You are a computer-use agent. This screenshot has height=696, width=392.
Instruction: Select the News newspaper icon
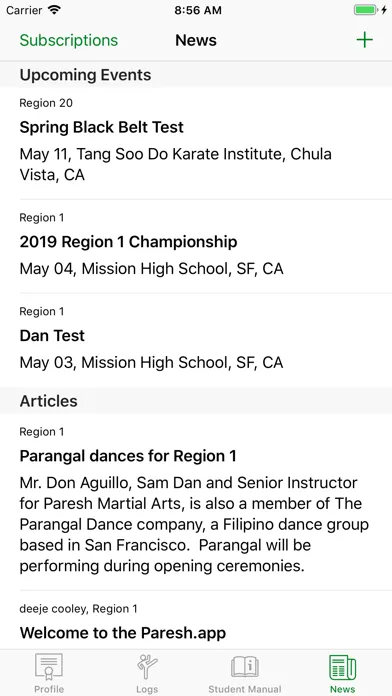pos(342,667)
